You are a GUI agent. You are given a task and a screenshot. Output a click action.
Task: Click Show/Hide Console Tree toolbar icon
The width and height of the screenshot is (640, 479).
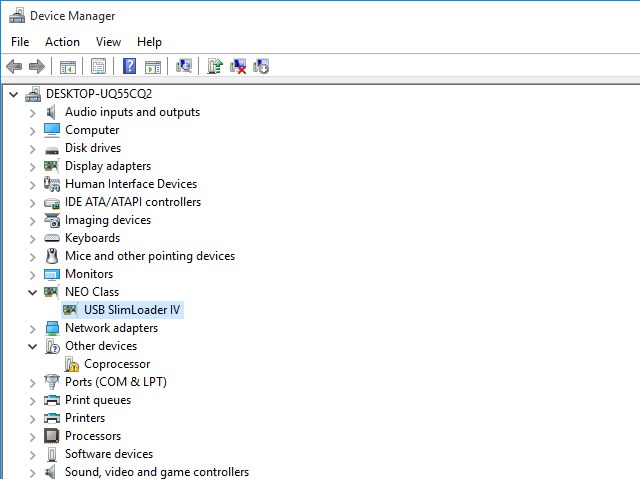pyautogui.click(x=68, y=66)
